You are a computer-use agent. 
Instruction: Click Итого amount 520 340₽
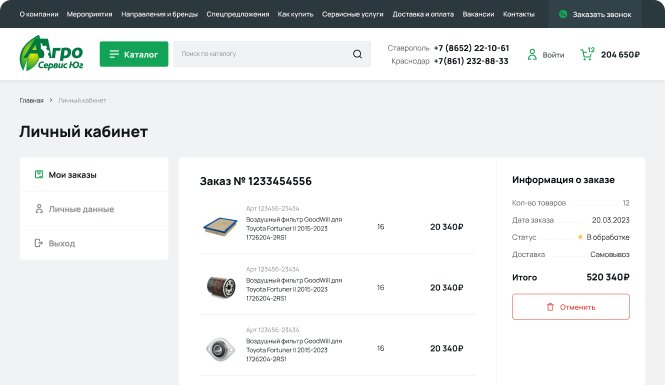[608, 277]
